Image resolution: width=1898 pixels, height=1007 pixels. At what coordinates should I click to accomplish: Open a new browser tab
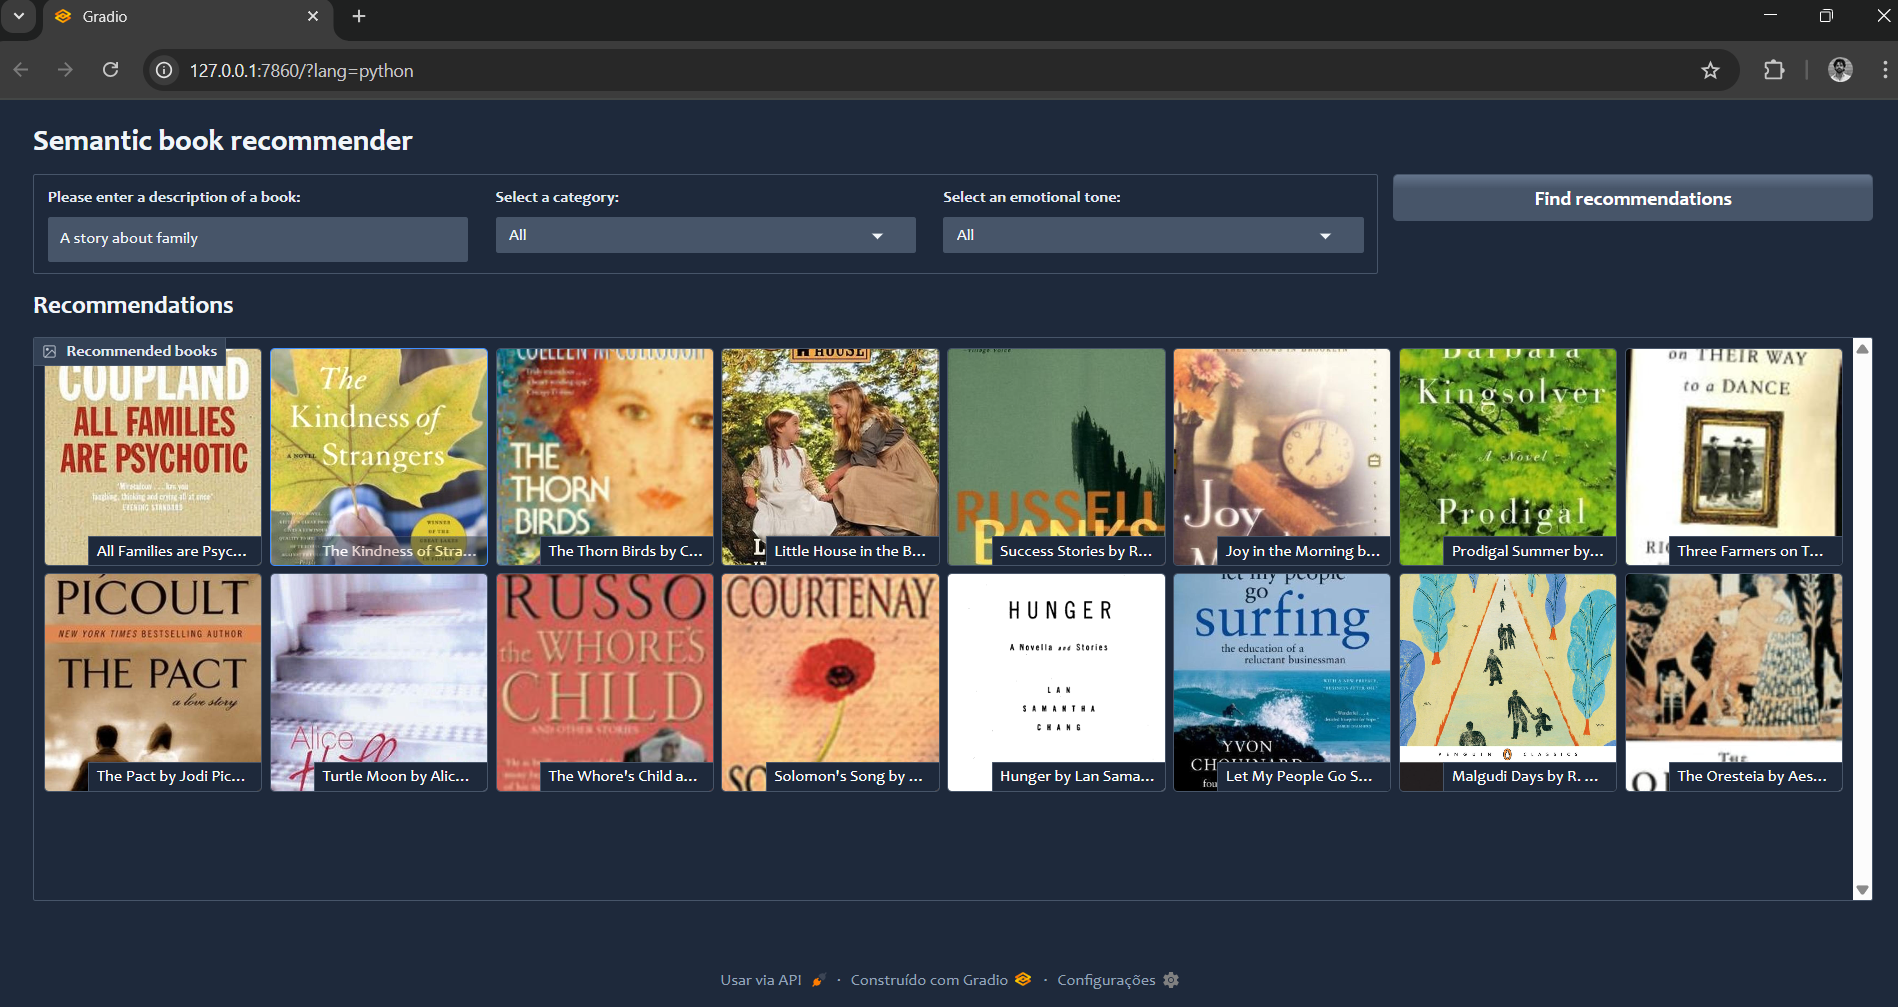(x=359, y=16)
